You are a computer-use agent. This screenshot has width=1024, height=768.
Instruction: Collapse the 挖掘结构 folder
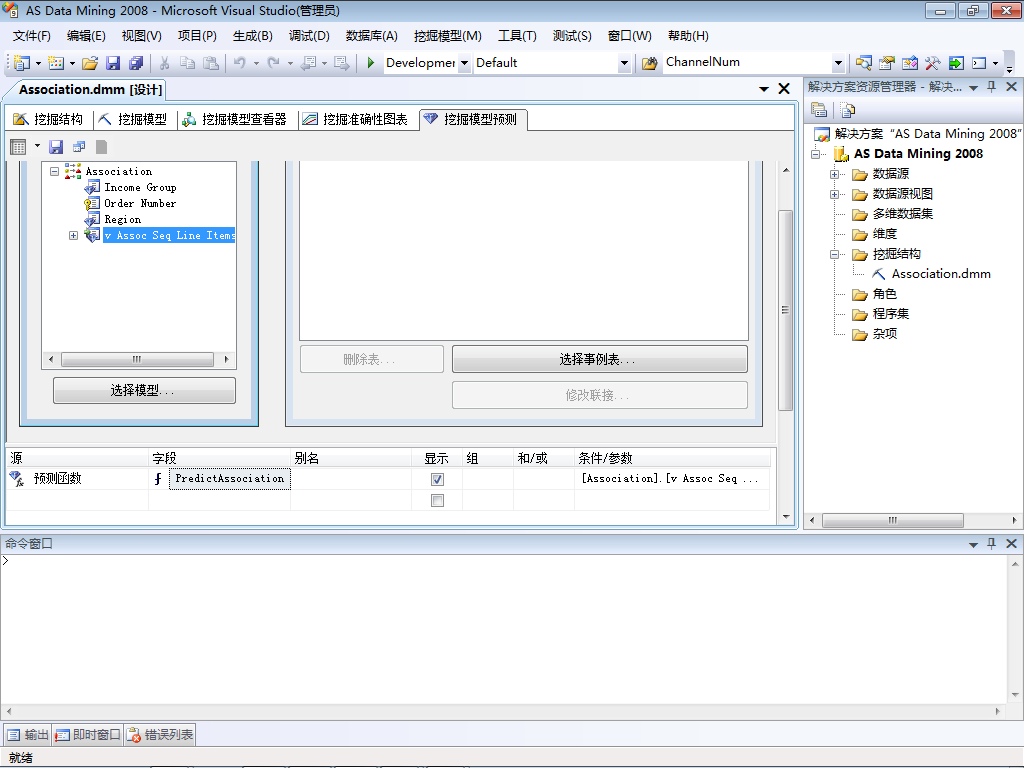[x=834, y=254]
